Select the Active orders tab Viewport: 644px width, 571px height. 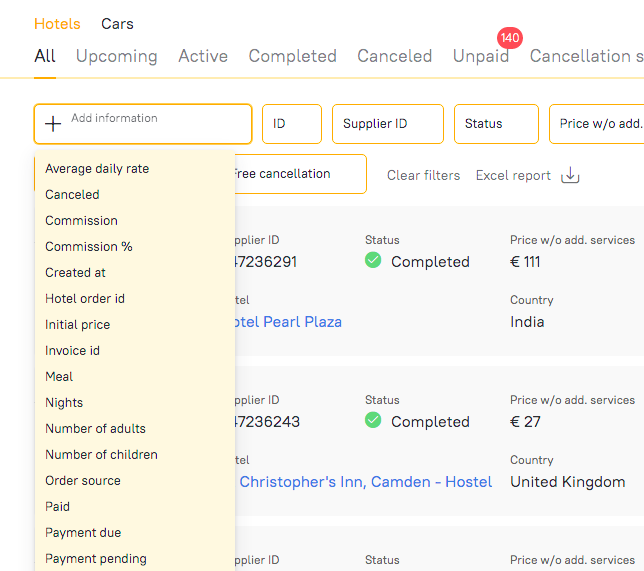coord(203,56)
